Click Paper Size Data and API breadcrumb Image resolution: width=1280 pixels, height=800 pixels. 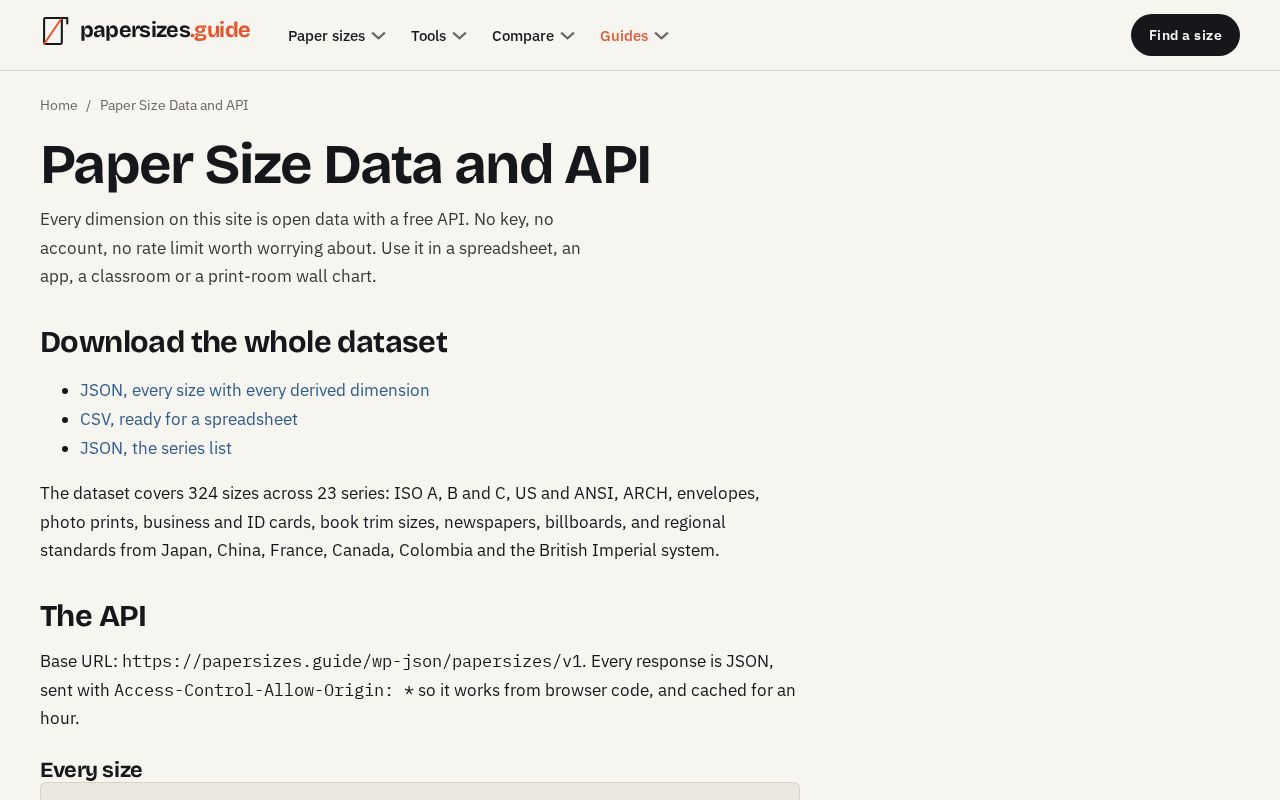click(174, 105)
